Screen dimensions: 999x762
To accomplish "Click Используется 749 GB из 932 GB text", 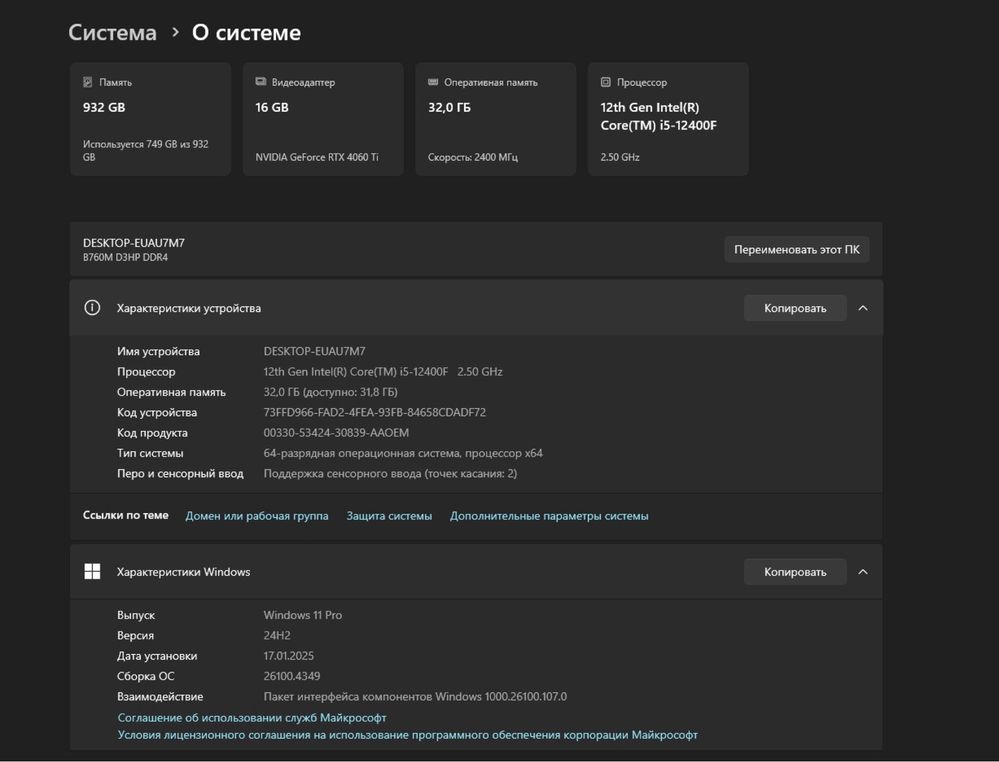I will tap(146, 150).
